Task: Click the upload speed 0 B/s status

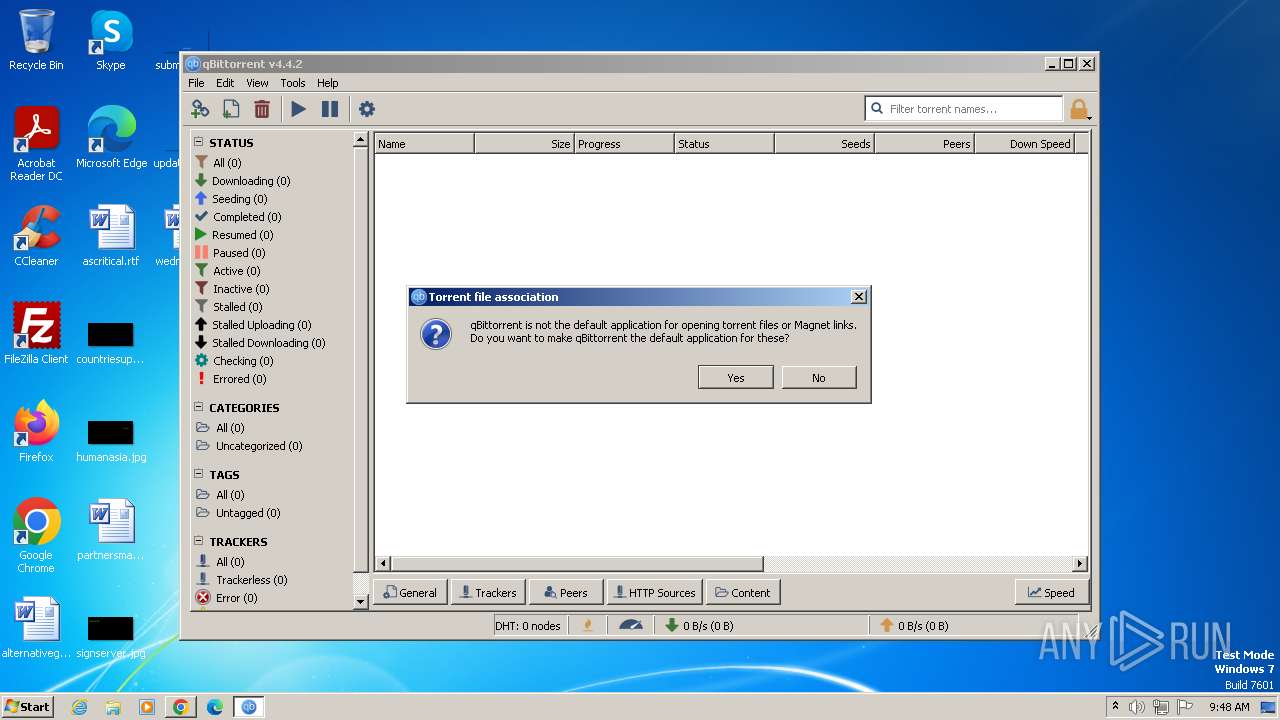Action: [x=914, y=626]
